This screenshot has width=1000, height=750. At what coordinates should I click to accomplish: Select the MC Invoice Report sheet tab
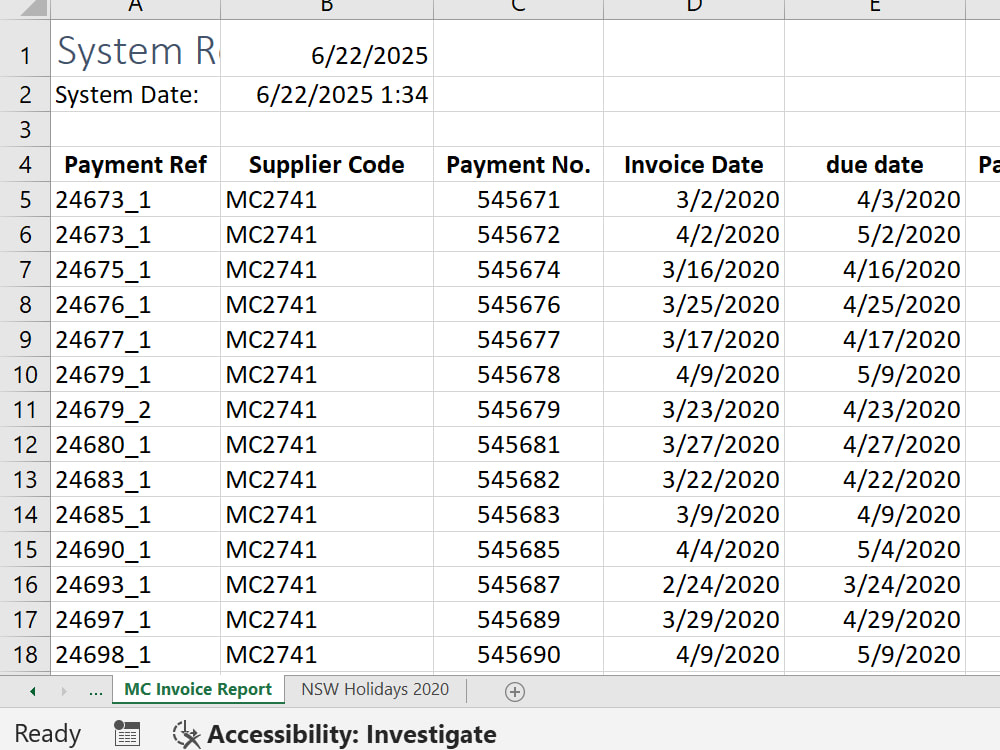[198, 689]
